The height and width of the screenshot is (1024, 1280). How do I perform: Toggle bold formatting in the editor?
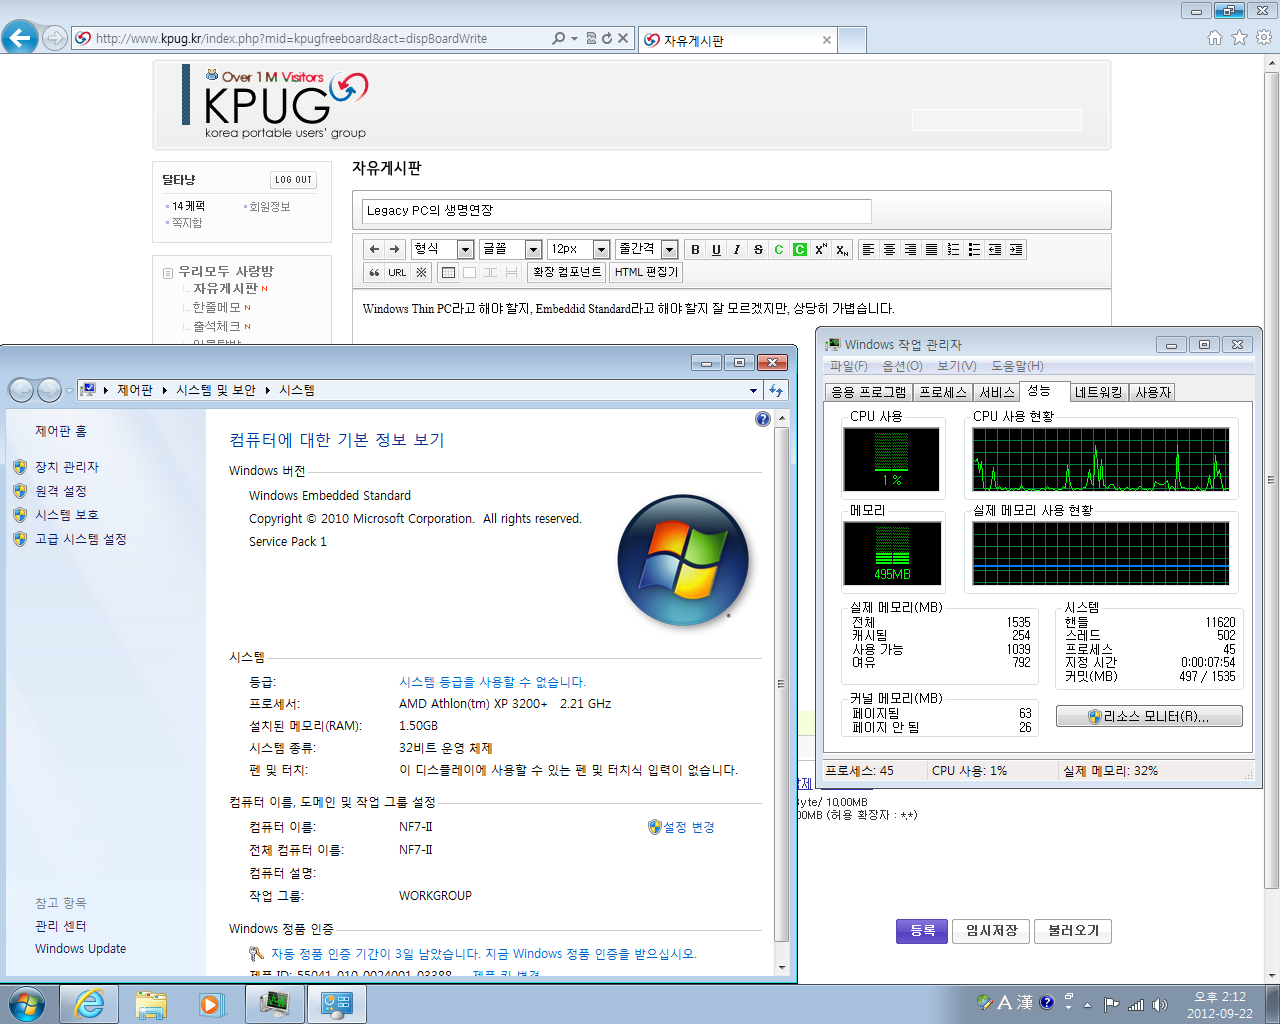pos(695,249)
